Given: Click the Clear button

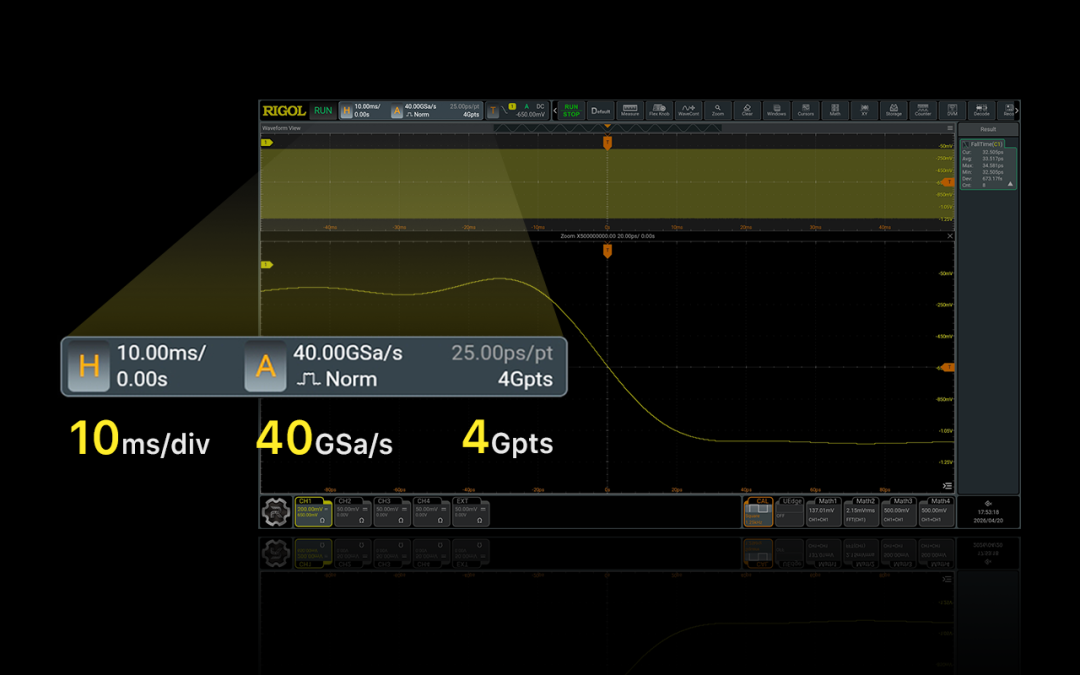Looking at the screenshot, I should [x=747, y=110].
